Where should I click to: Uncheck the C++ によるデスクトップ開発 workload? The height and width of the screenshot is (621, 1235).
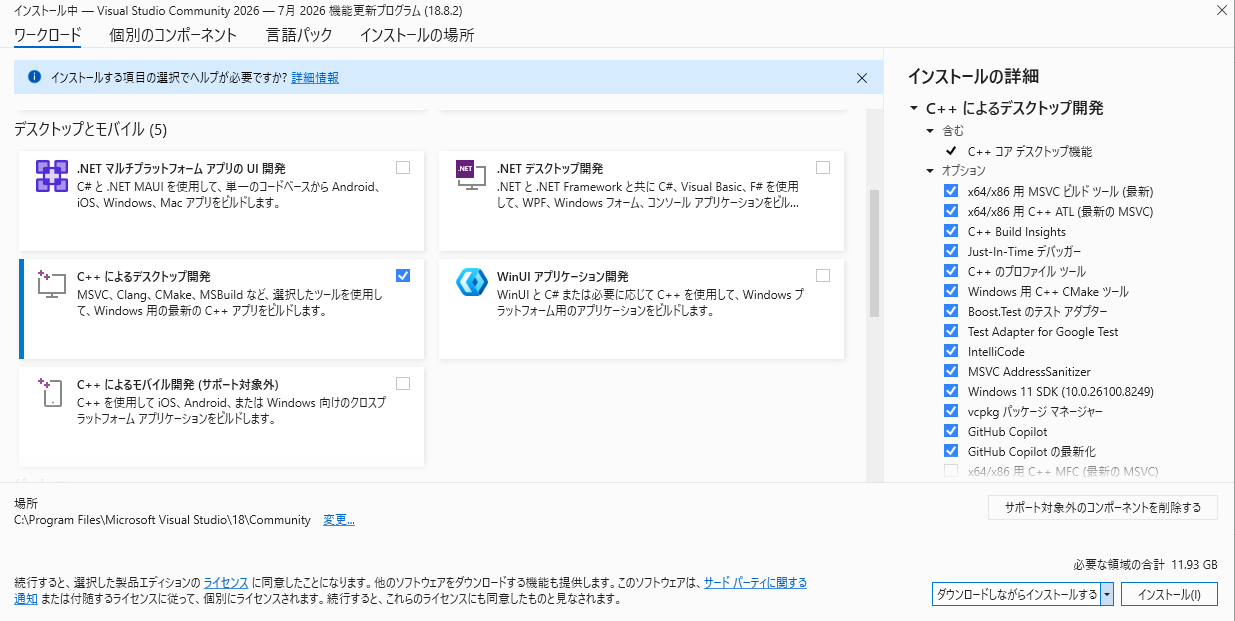[x=403, y=276]
